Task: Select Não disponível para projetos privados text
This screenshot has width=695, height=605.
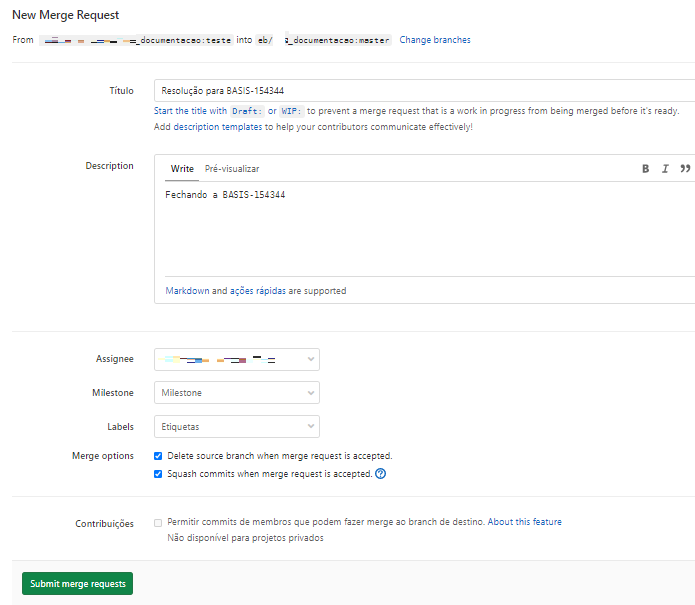Action: click(245, 538)
